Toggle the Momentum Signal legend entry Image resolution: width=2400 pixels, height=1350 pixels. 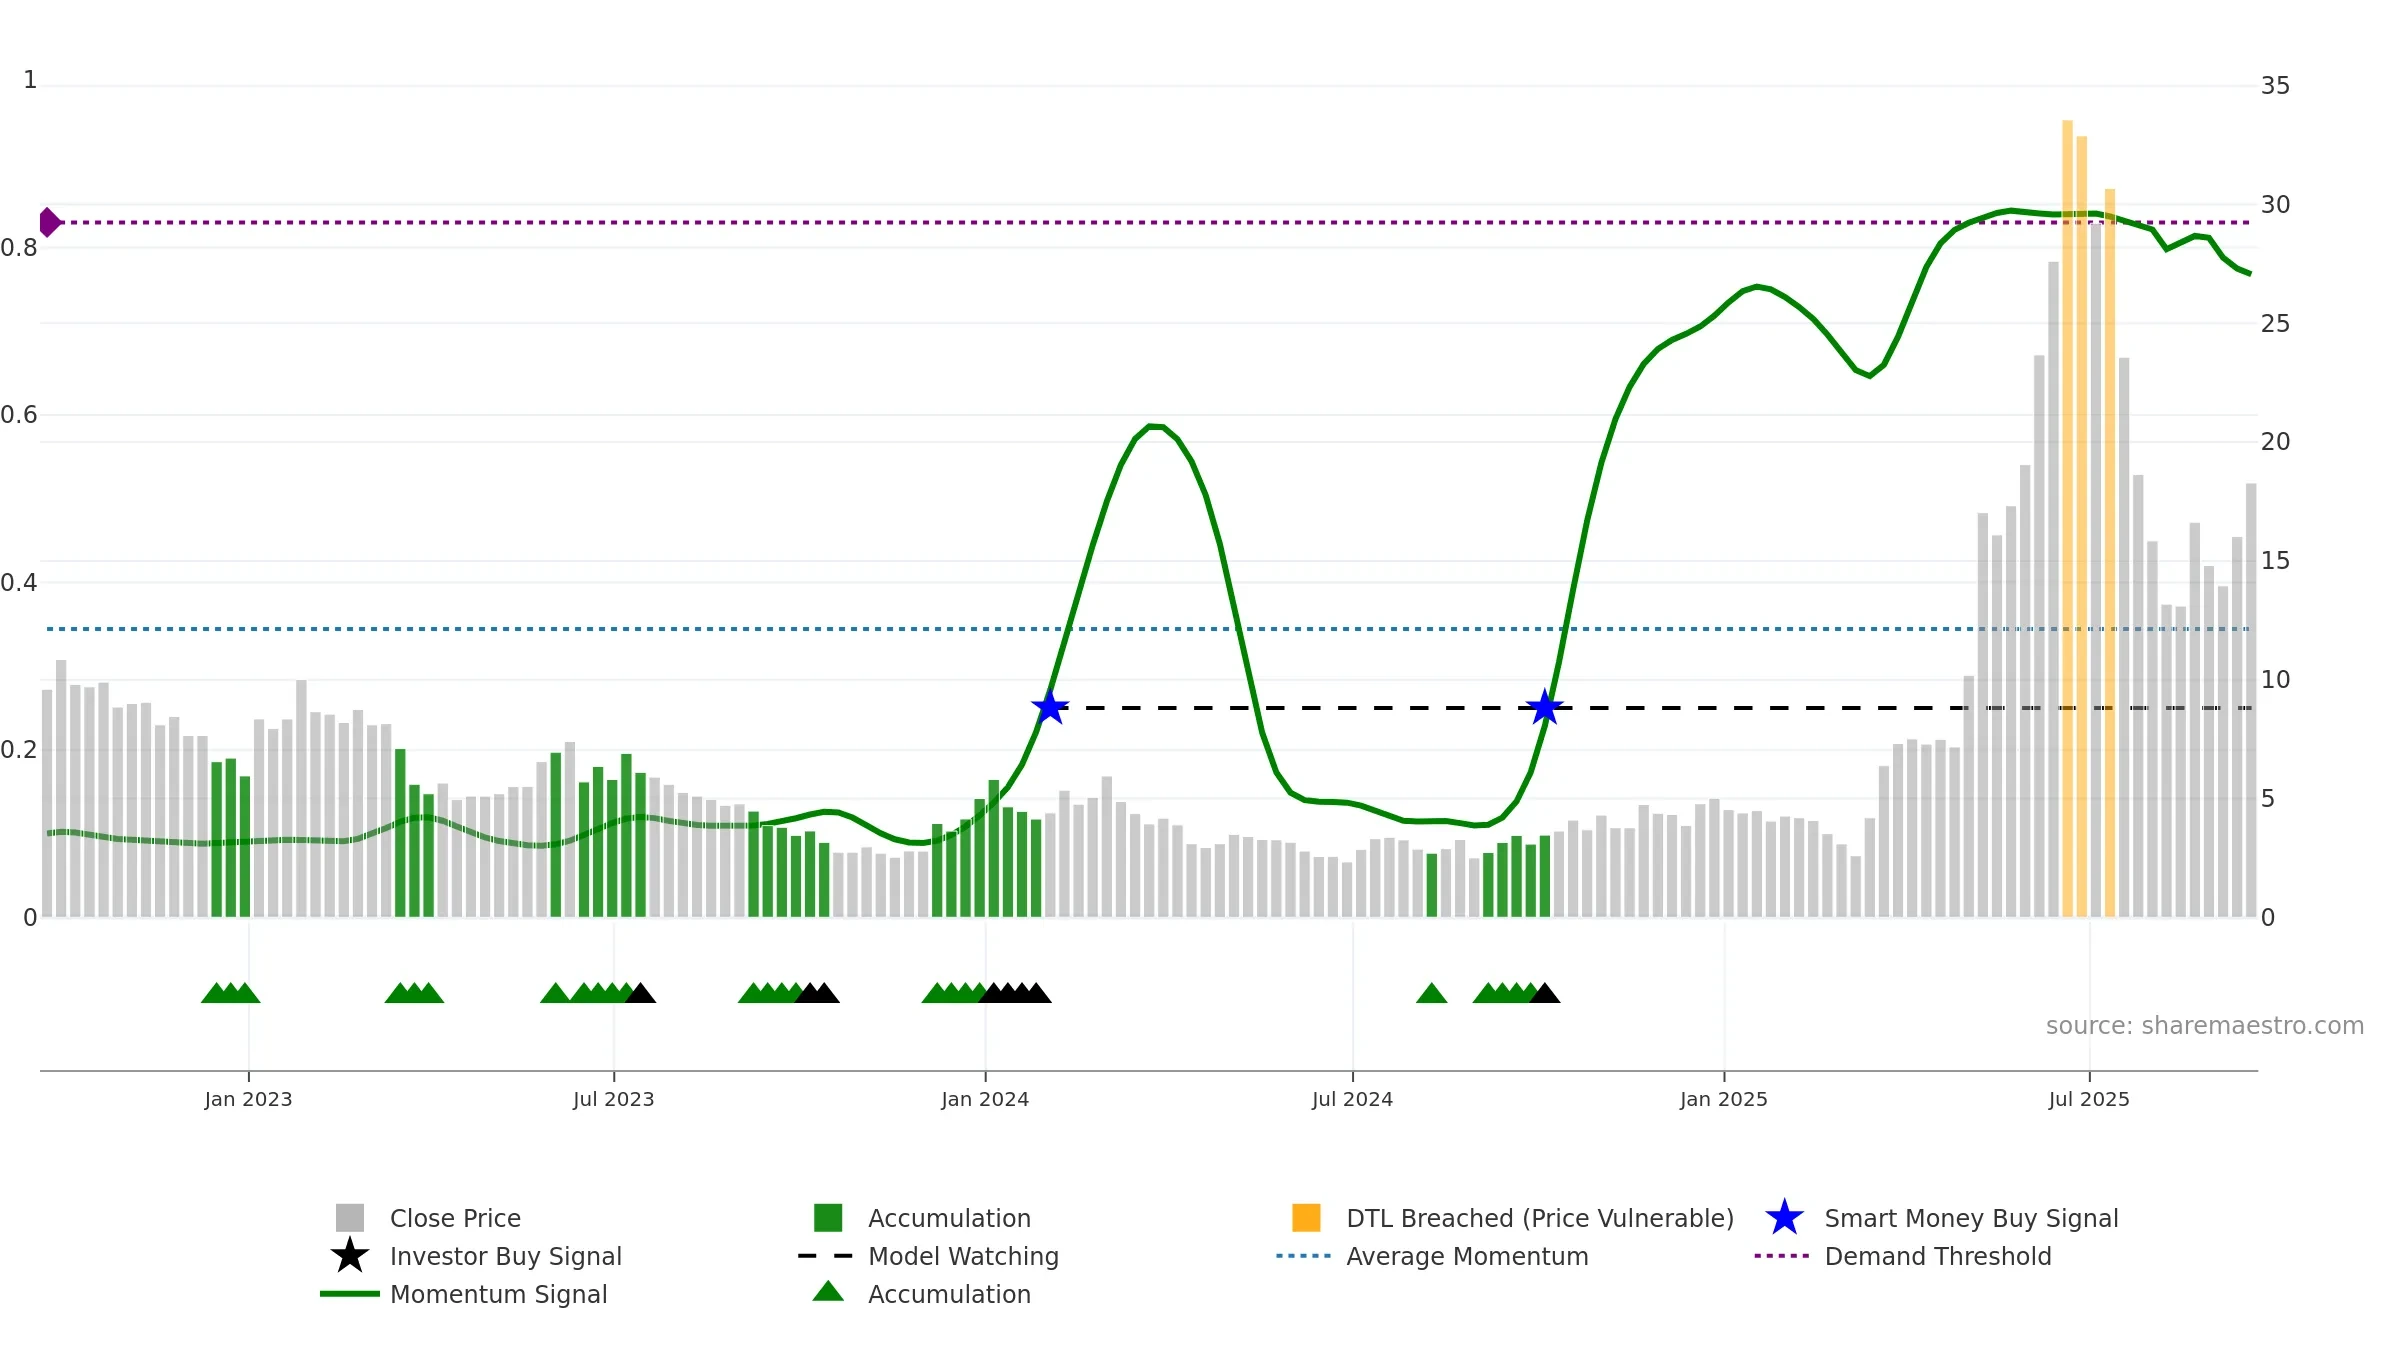point(464,1293)
